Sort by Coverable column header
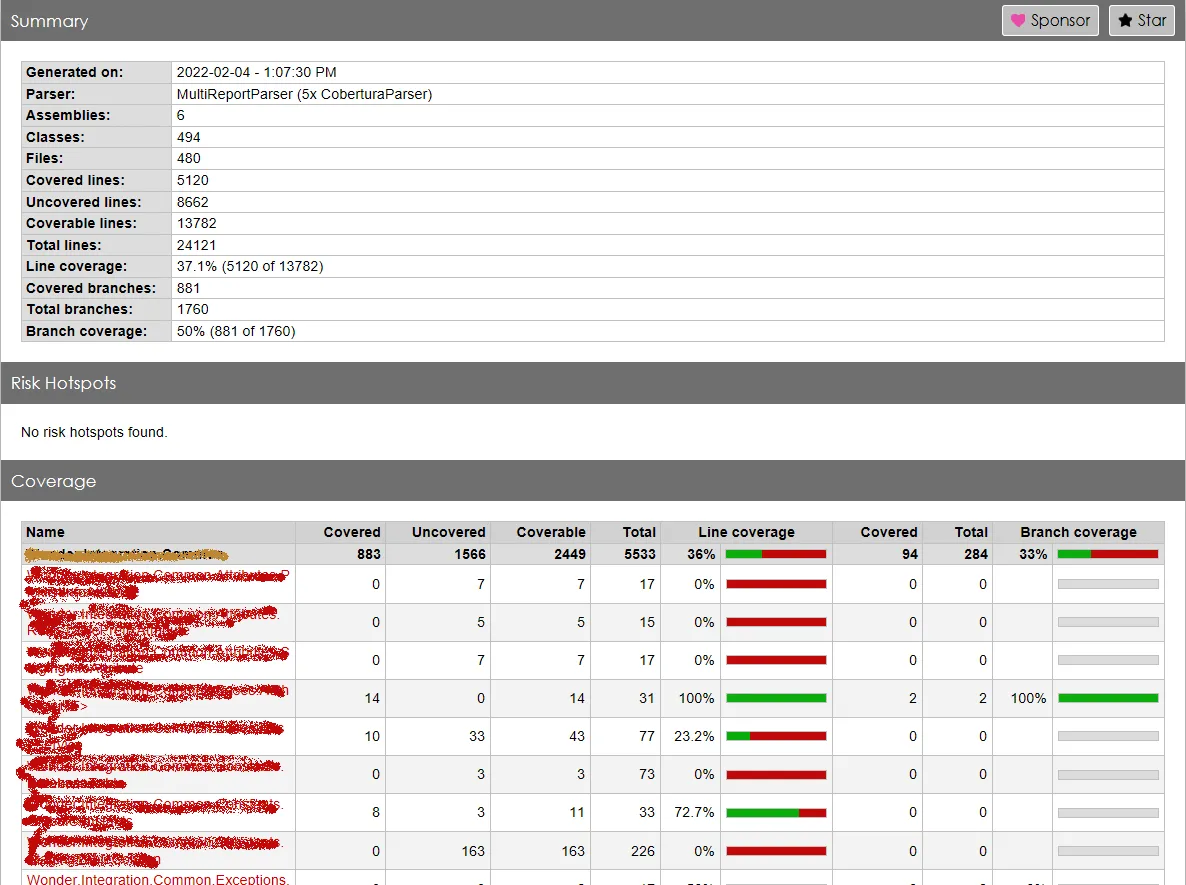The image size is (1186, 885). coord(551,532)
